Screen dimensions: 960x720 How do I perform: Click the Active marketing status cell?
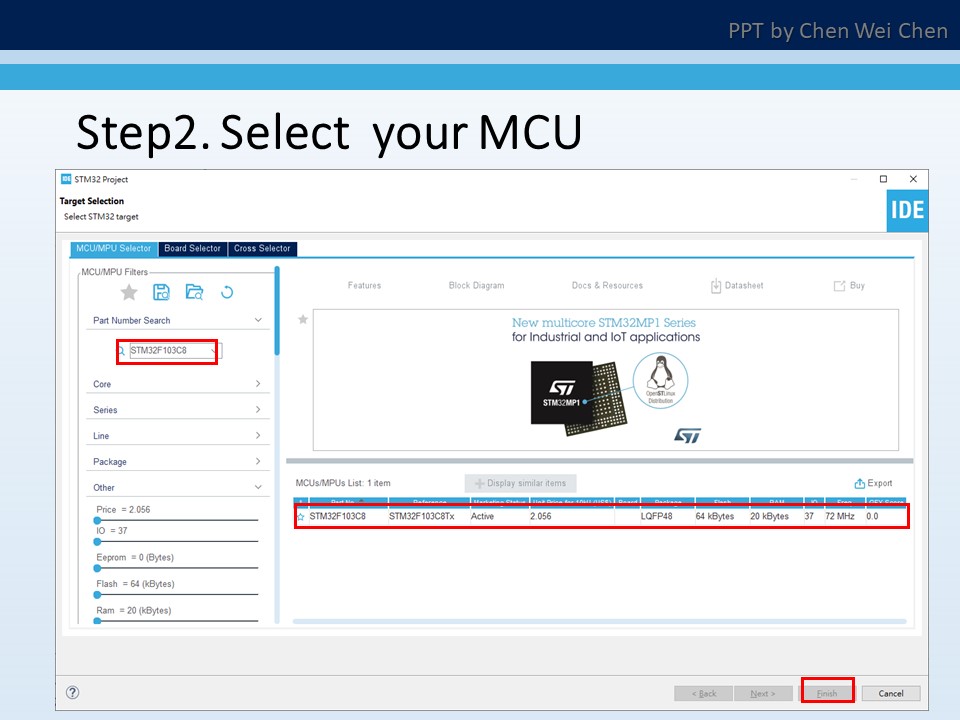pyautogui.click(x=482, y=516)
